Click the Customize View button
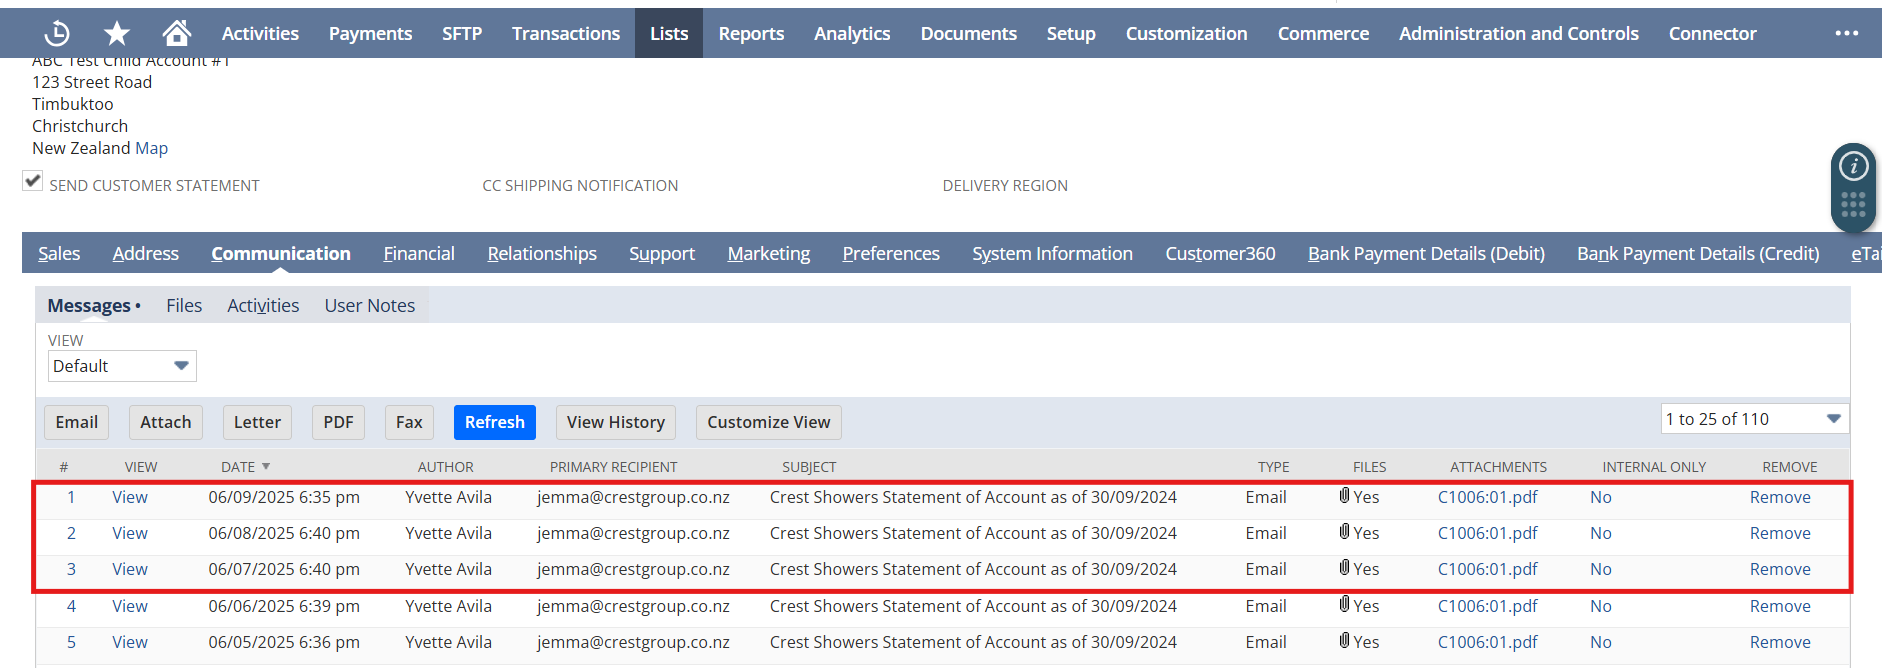 (x=768, y=422)
